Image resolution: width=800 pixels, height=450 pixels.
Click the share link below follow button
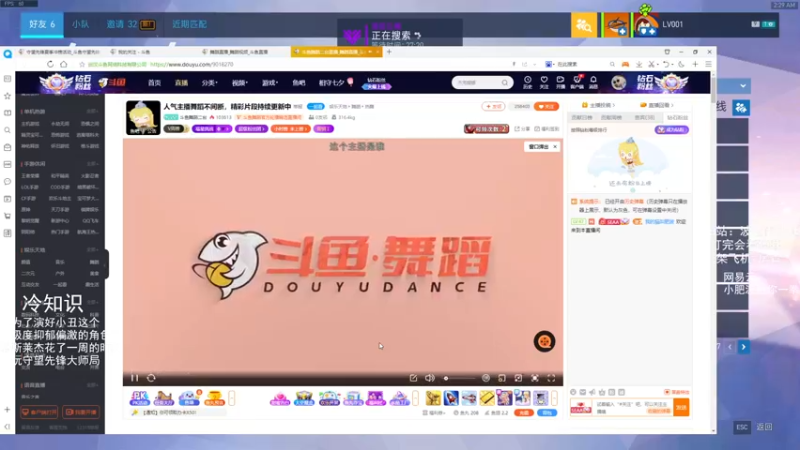point(522,129)
